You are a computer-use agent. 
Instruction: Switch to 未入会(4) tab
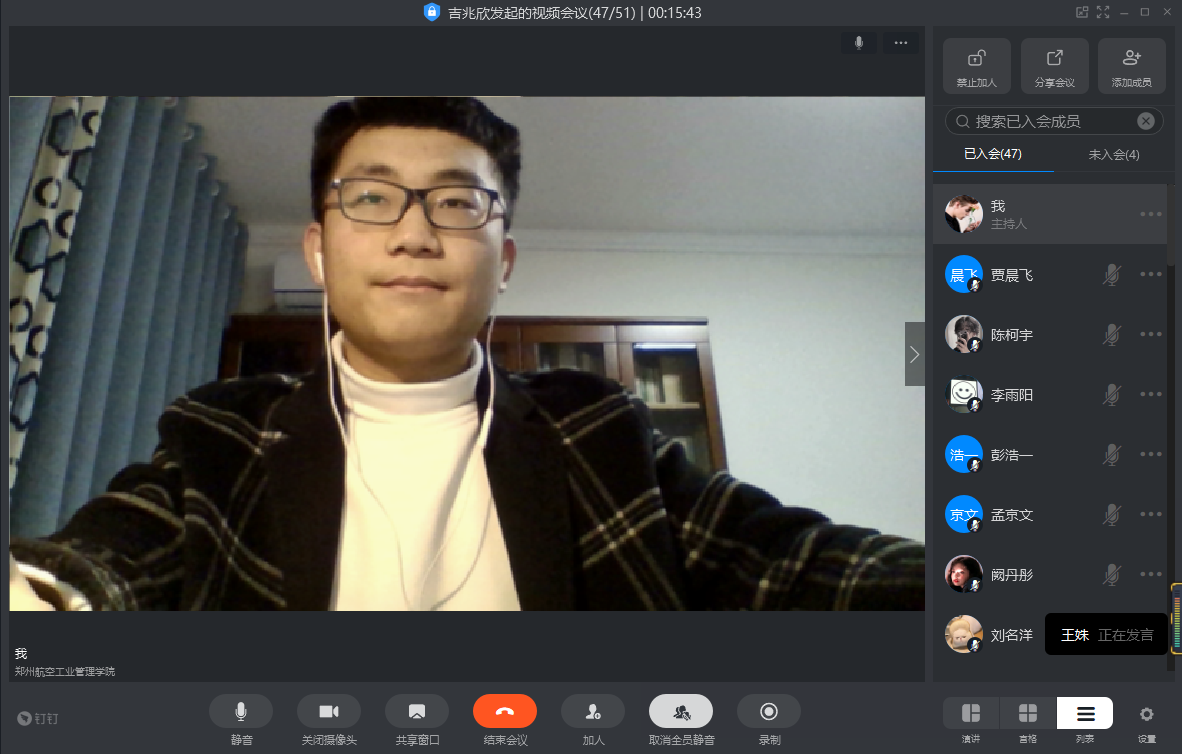[x=1113, y=155]
